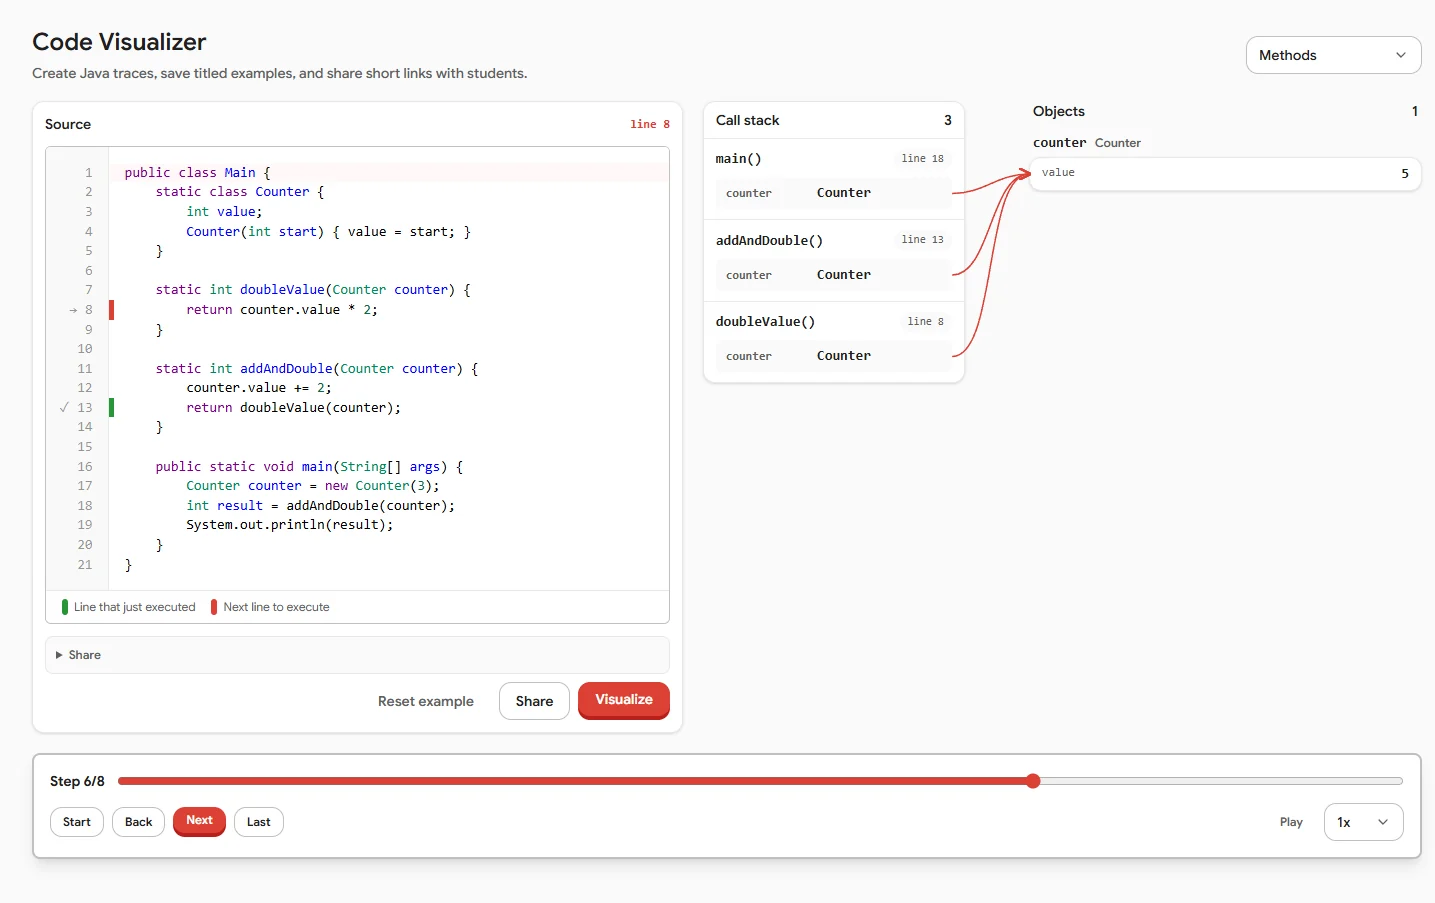Click code line 17 'Counter counter = new Counter(3);'
1435x903 pixels.
(312, 486)
